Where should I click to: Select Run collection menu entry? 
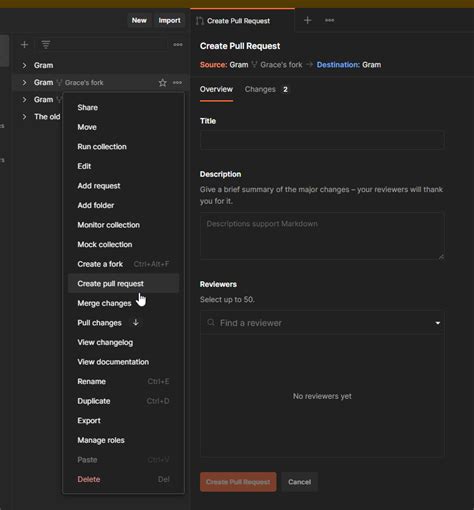(123, 147)
